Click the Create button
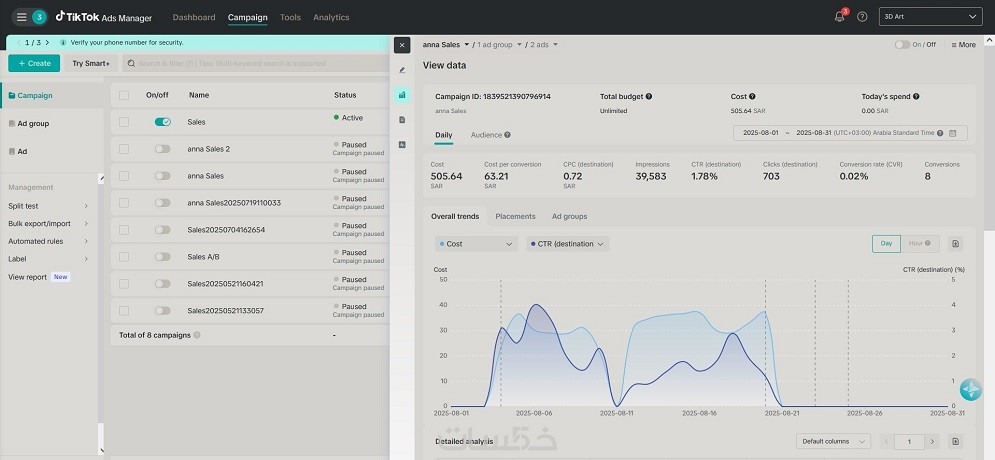The width and height of the screenshot is (995, 460). [x=34, y=63]
